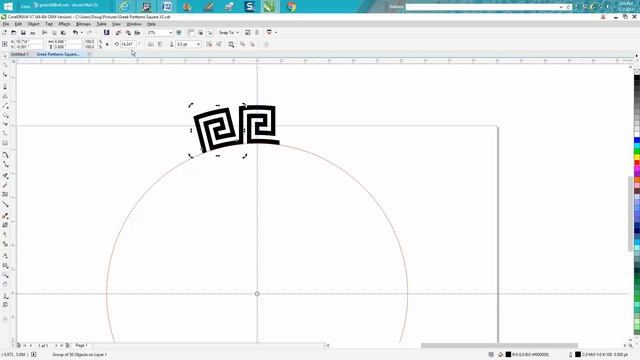This screenshot has height=360, width=640.
Task: Click the Export icon
Action: pyautogui.click(x=128, y=33)
